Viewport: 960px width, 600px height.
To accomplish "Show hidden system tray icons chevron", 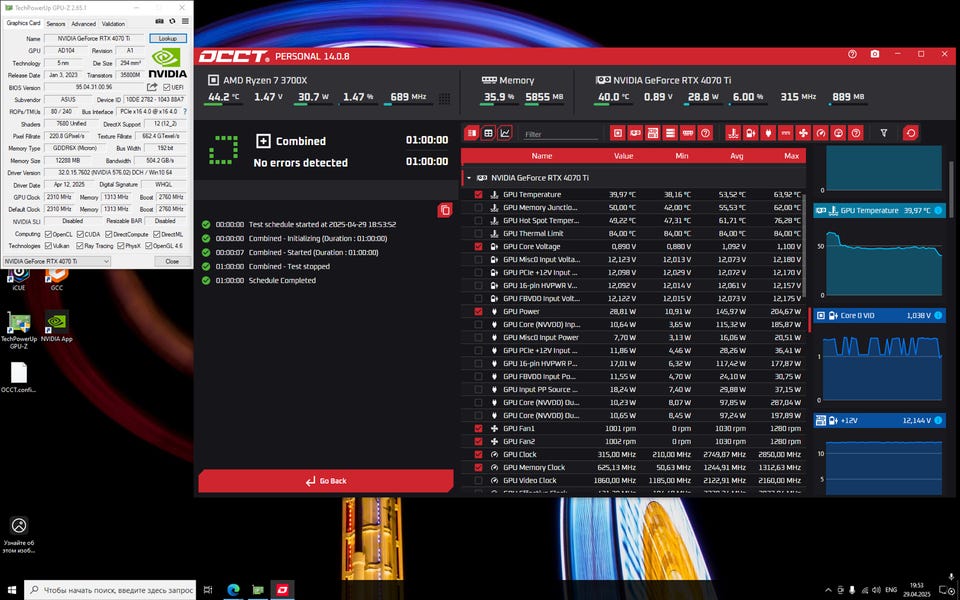I will click(x=827, y=590).
